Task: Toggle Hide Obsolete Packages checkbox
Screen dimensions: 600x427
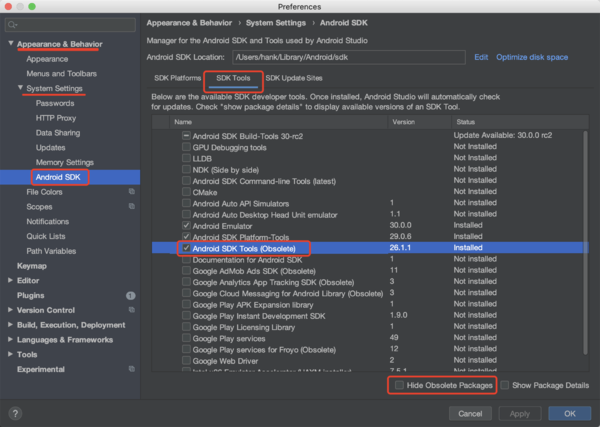Action: [x=399, y=385]
